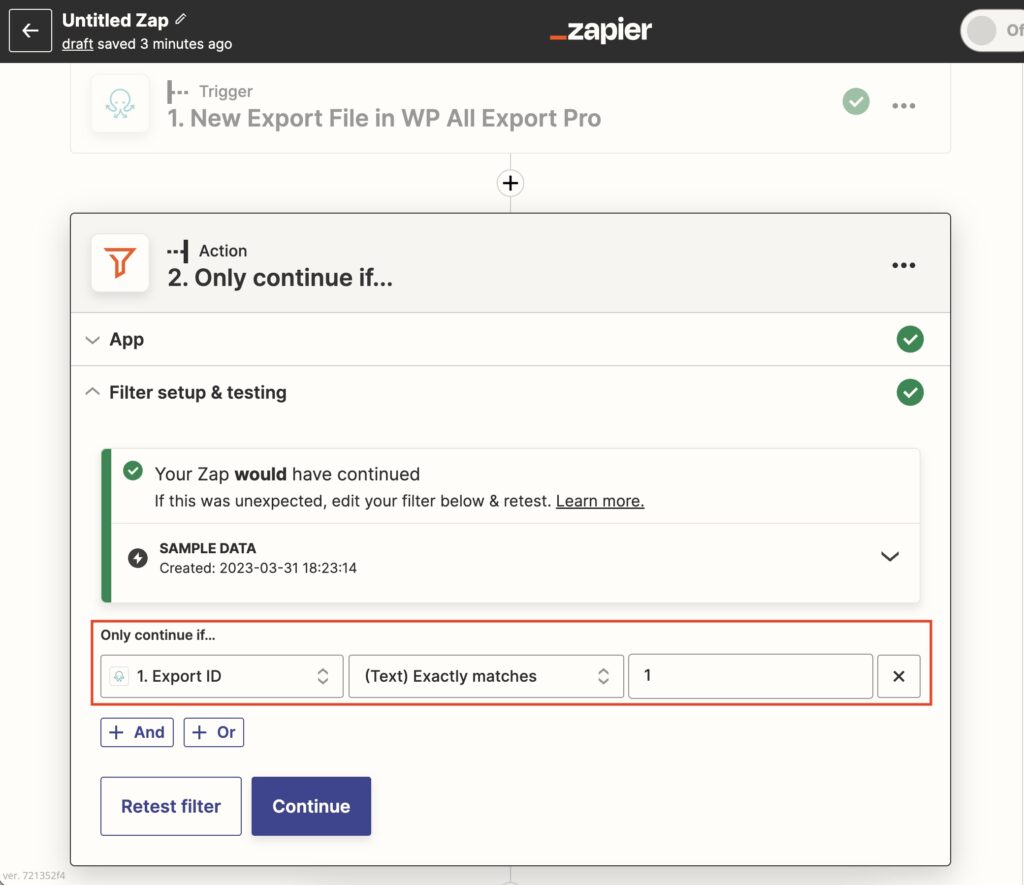Screen dimensions: 1024x885
Task: Open the filter step's three-dot options menu
Action: [x=904, y=264]
